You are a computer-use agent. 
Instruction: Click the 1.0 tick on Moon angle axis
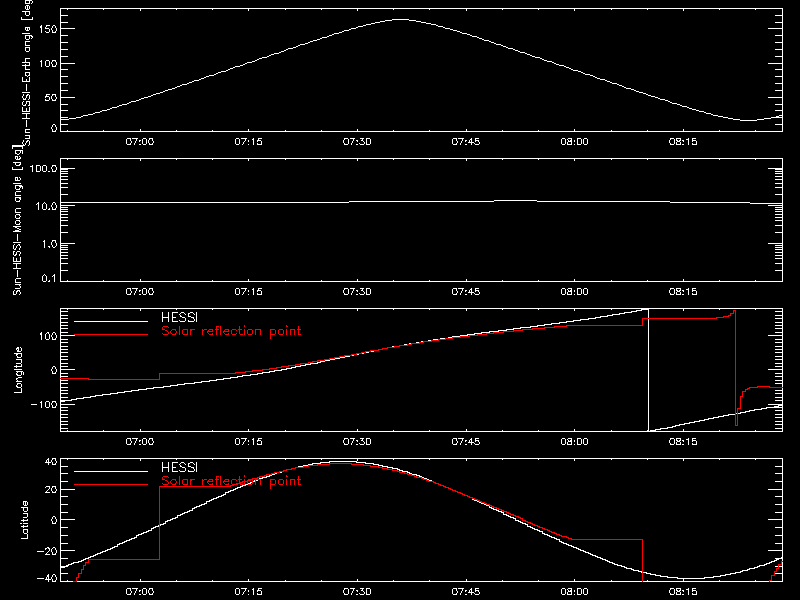coord(49,244)
